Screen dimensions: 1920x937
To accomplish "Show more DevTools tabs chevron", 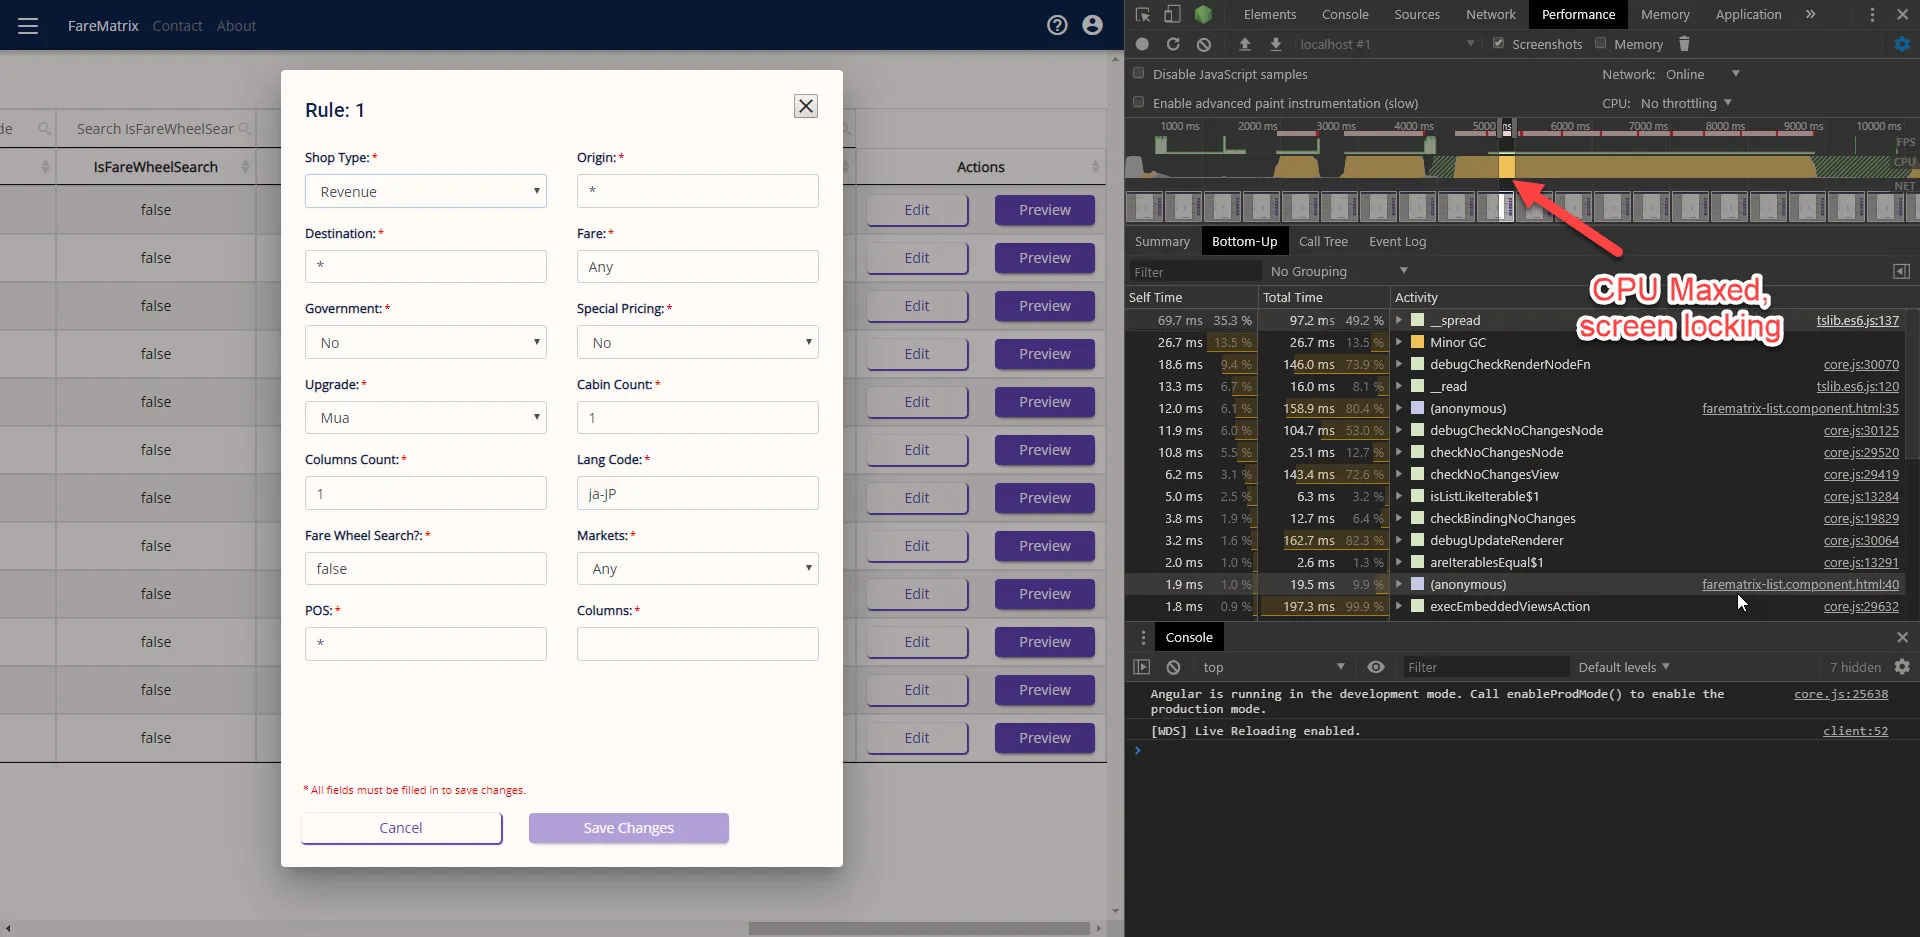I will [x=1811, y=14].
